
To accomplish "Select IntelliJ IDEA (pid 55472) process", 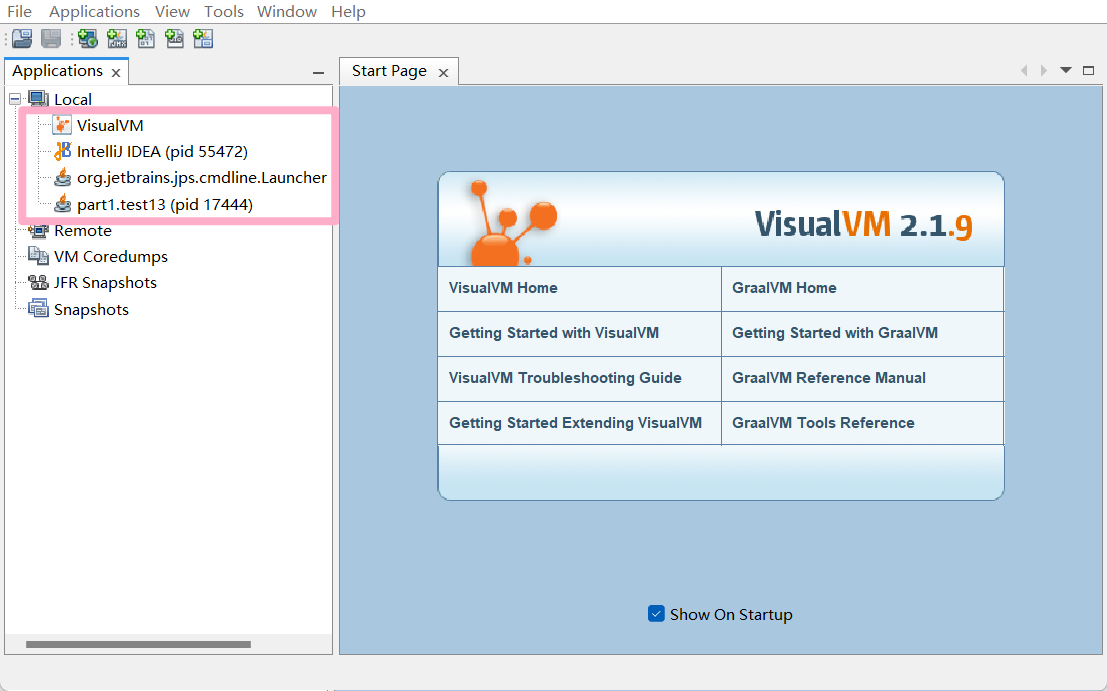I will point(162,152).
